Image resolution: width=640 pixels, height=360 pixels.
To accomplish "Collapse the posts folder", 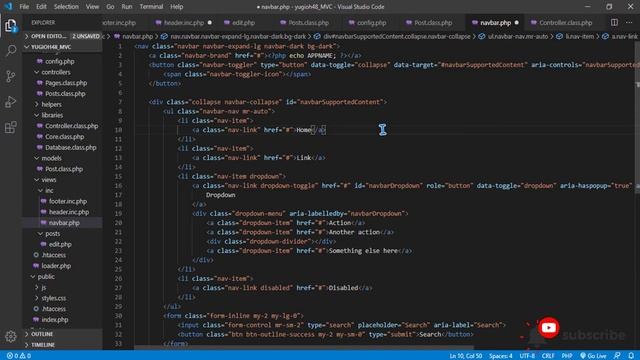I will pos(53,234).
